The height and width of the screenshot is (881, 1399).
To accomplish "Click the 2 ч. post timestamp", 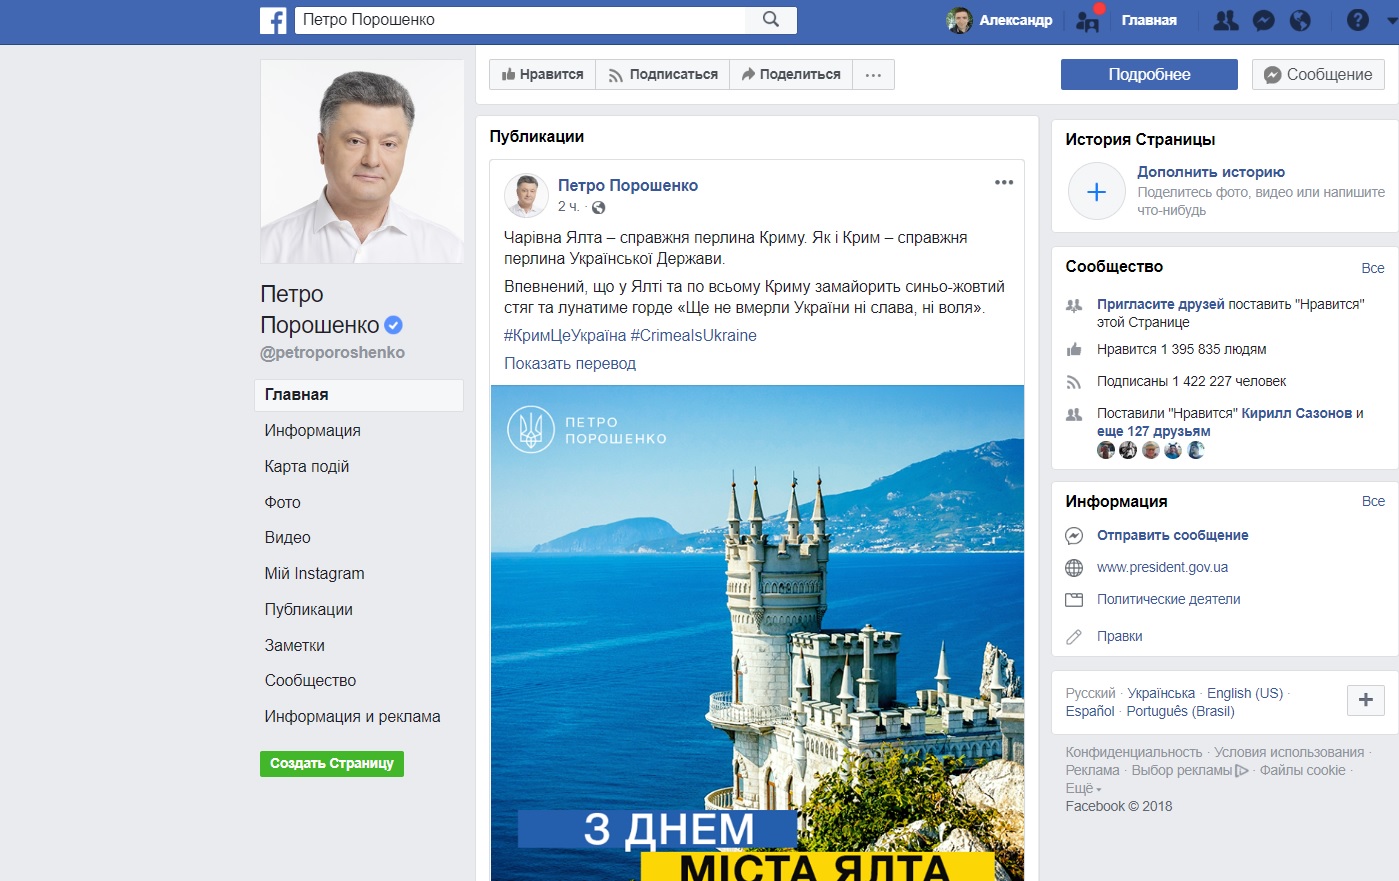I will pyautogui.click(x=568, y=207).
